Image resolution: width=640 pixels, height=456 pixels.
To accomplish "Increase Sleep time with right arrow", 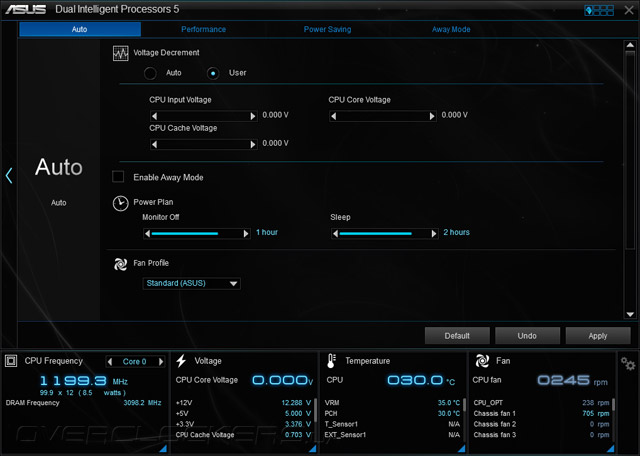I will [x=434, y=234].
